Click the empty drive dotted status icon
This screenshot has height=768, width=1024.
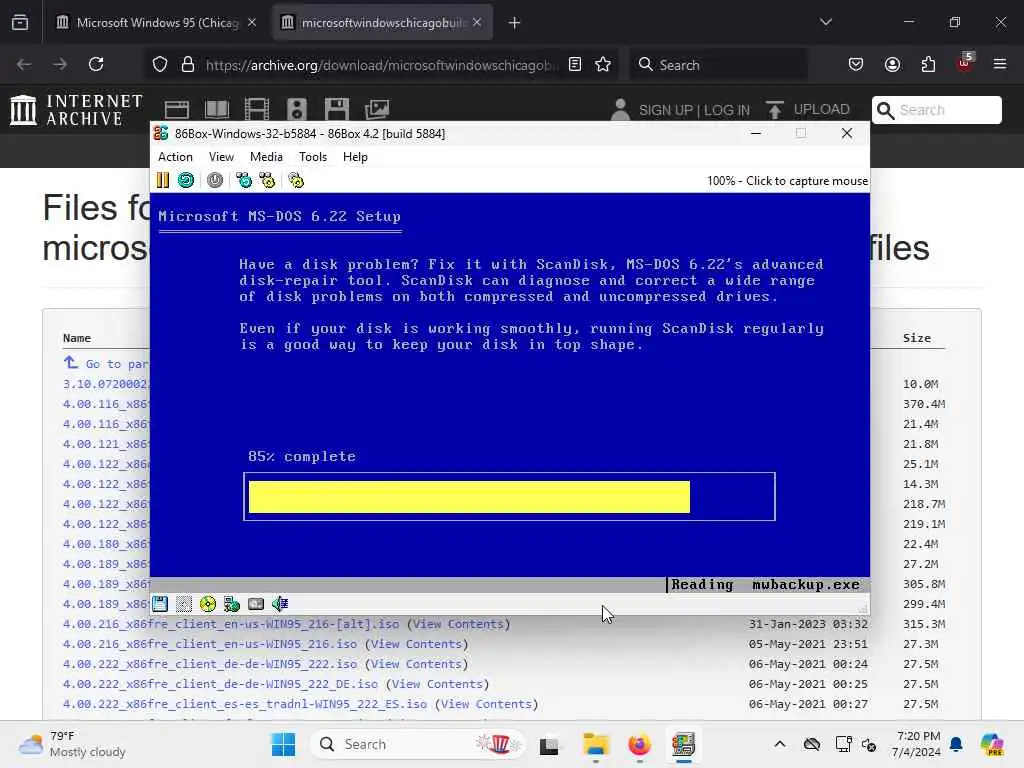click(x=184, y=604)
